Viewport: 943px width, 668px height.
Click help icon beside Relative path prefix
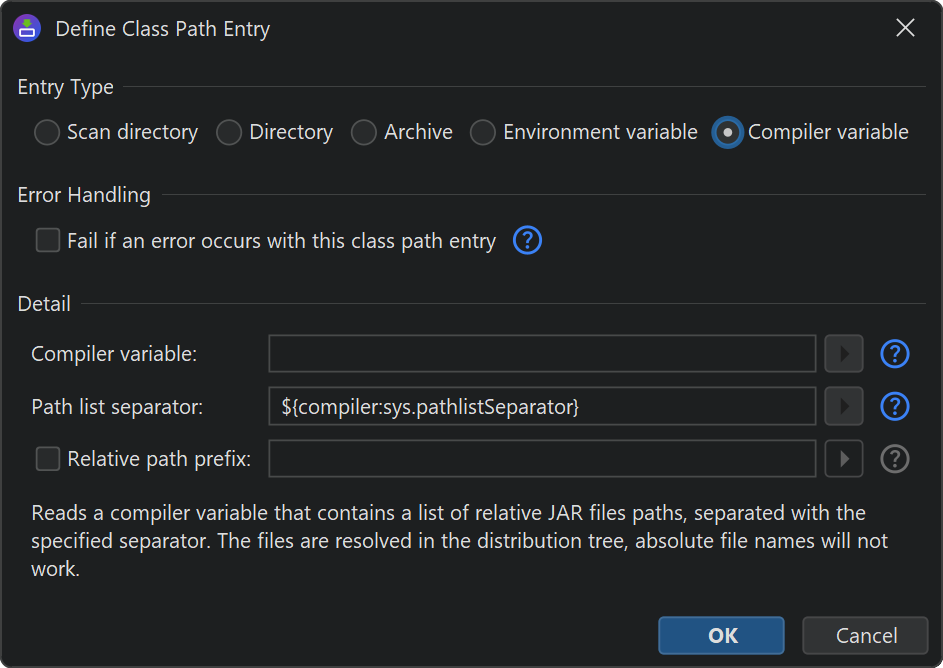894,459
